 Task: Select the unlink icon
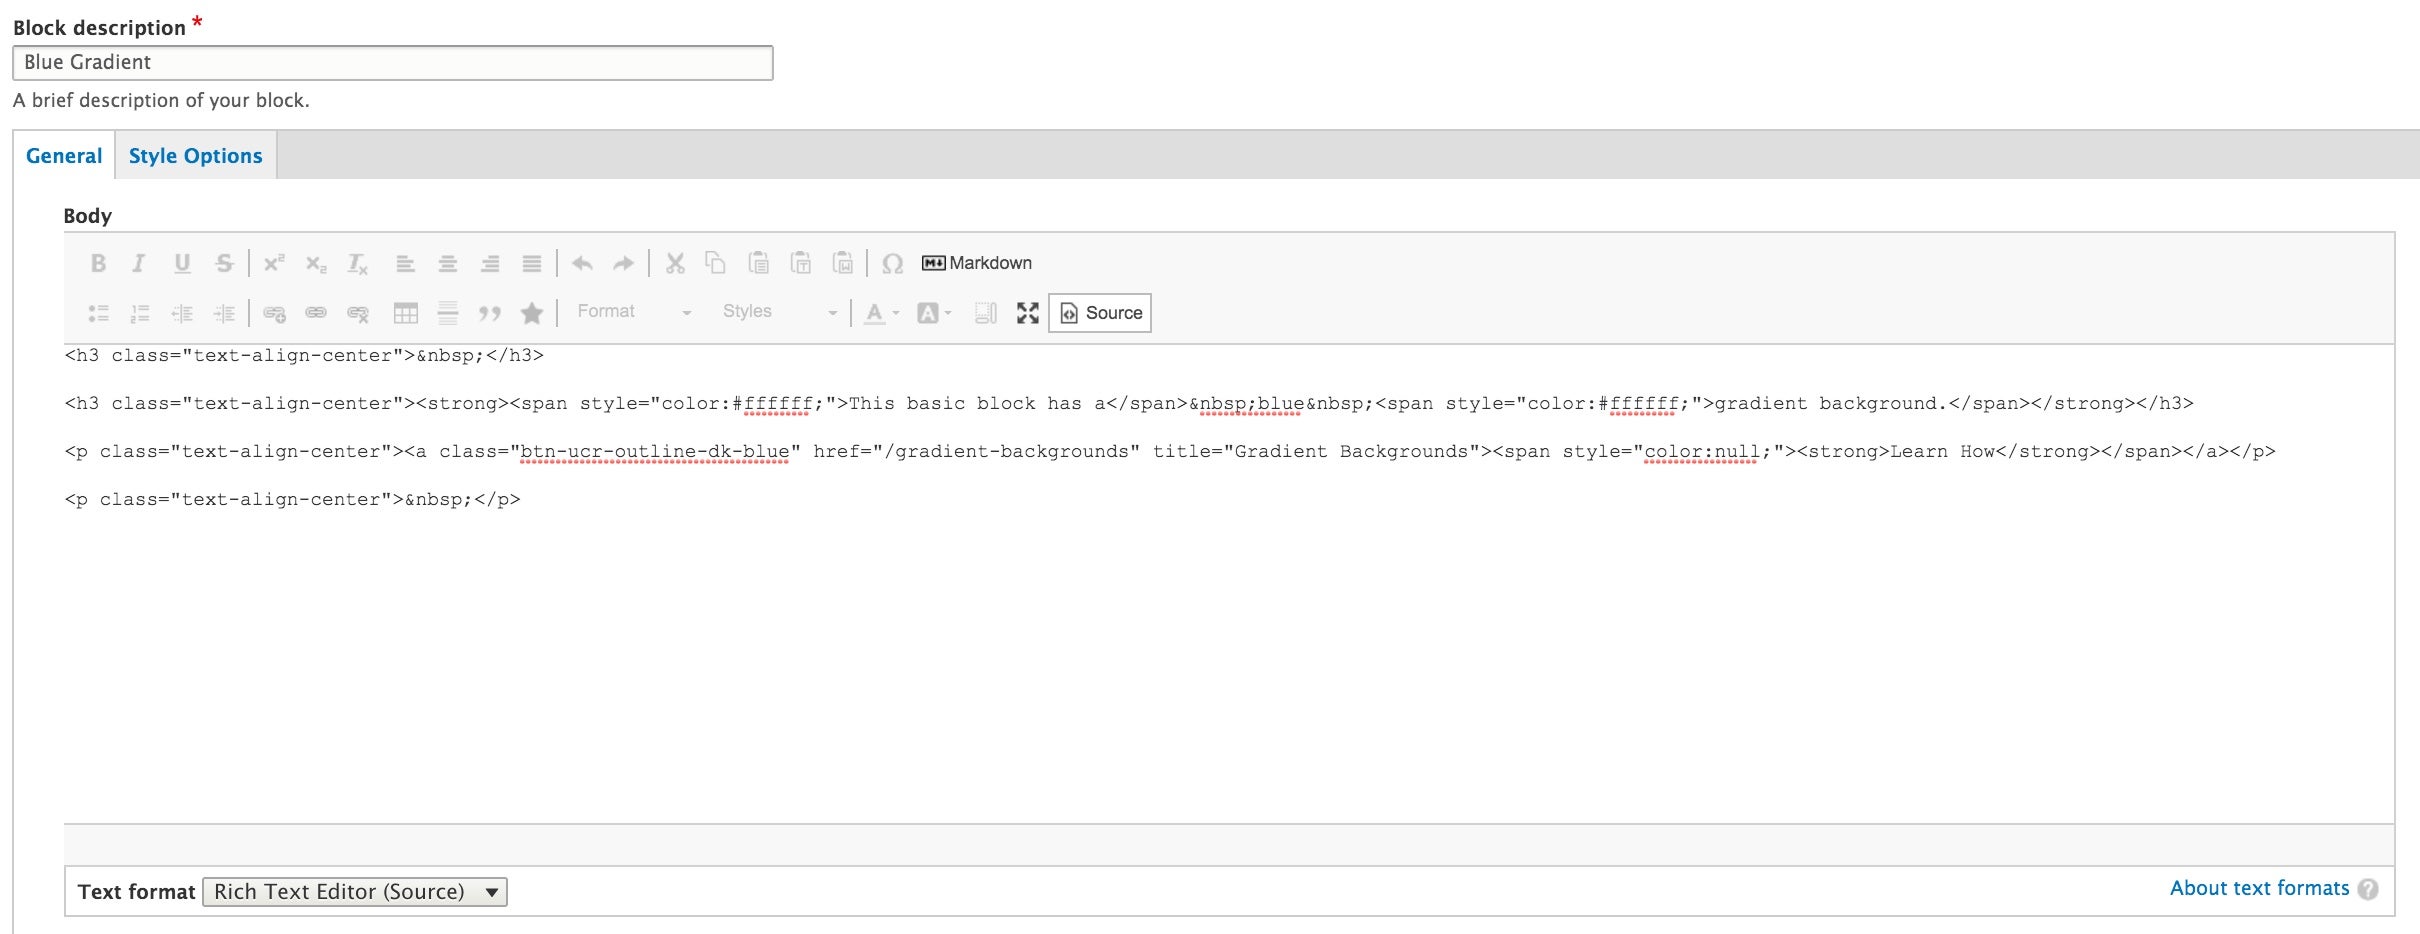coord(358,312)
